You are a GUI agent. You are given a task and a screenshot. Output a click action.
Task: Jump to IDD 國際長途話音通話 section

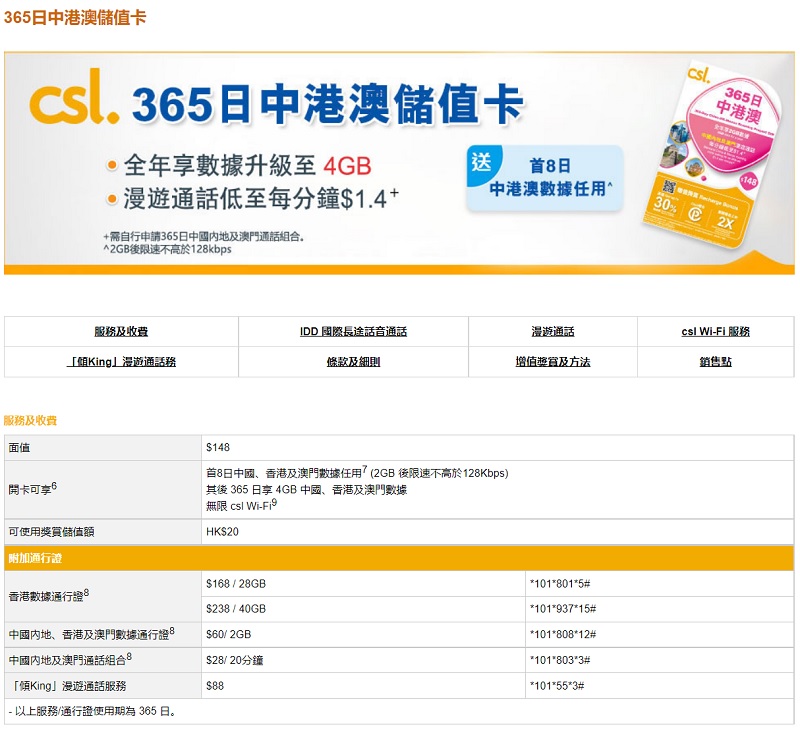pyautogui.click(x=353, y=332)
